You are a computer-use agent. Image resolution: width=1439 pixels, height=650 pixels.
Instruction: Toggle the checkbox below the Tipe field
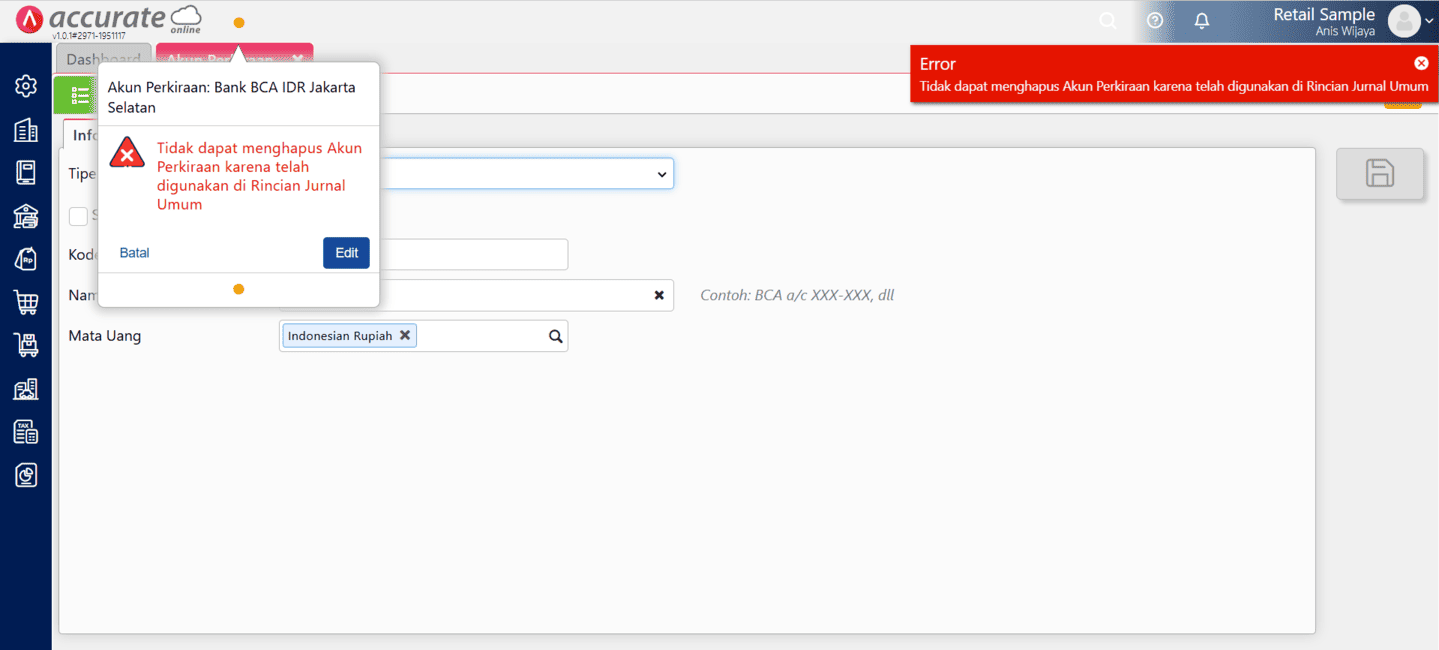(x=78, y=216)
